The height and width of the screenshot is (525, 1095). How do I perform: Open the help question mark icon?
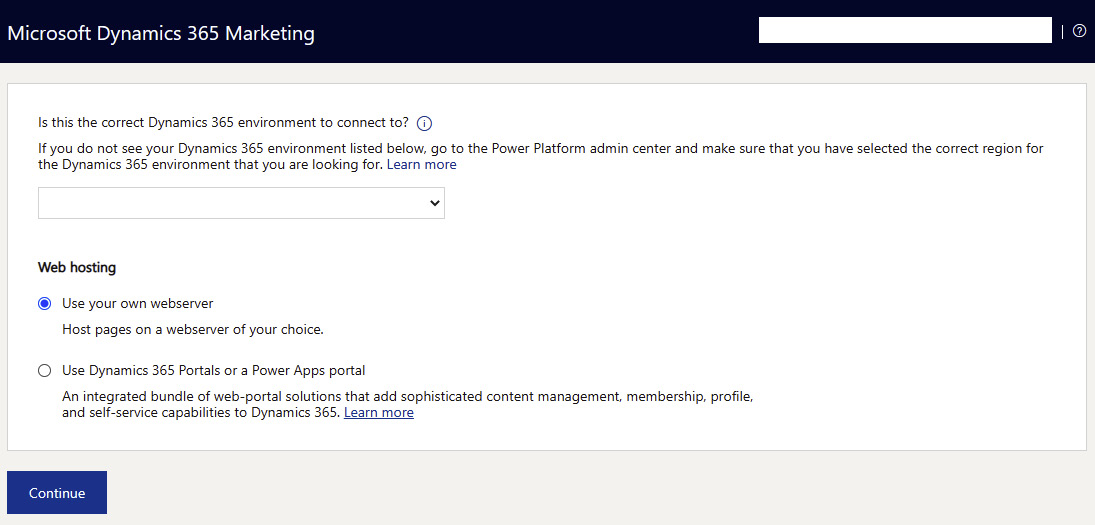pyautogui.click(x=1080, y=31)
